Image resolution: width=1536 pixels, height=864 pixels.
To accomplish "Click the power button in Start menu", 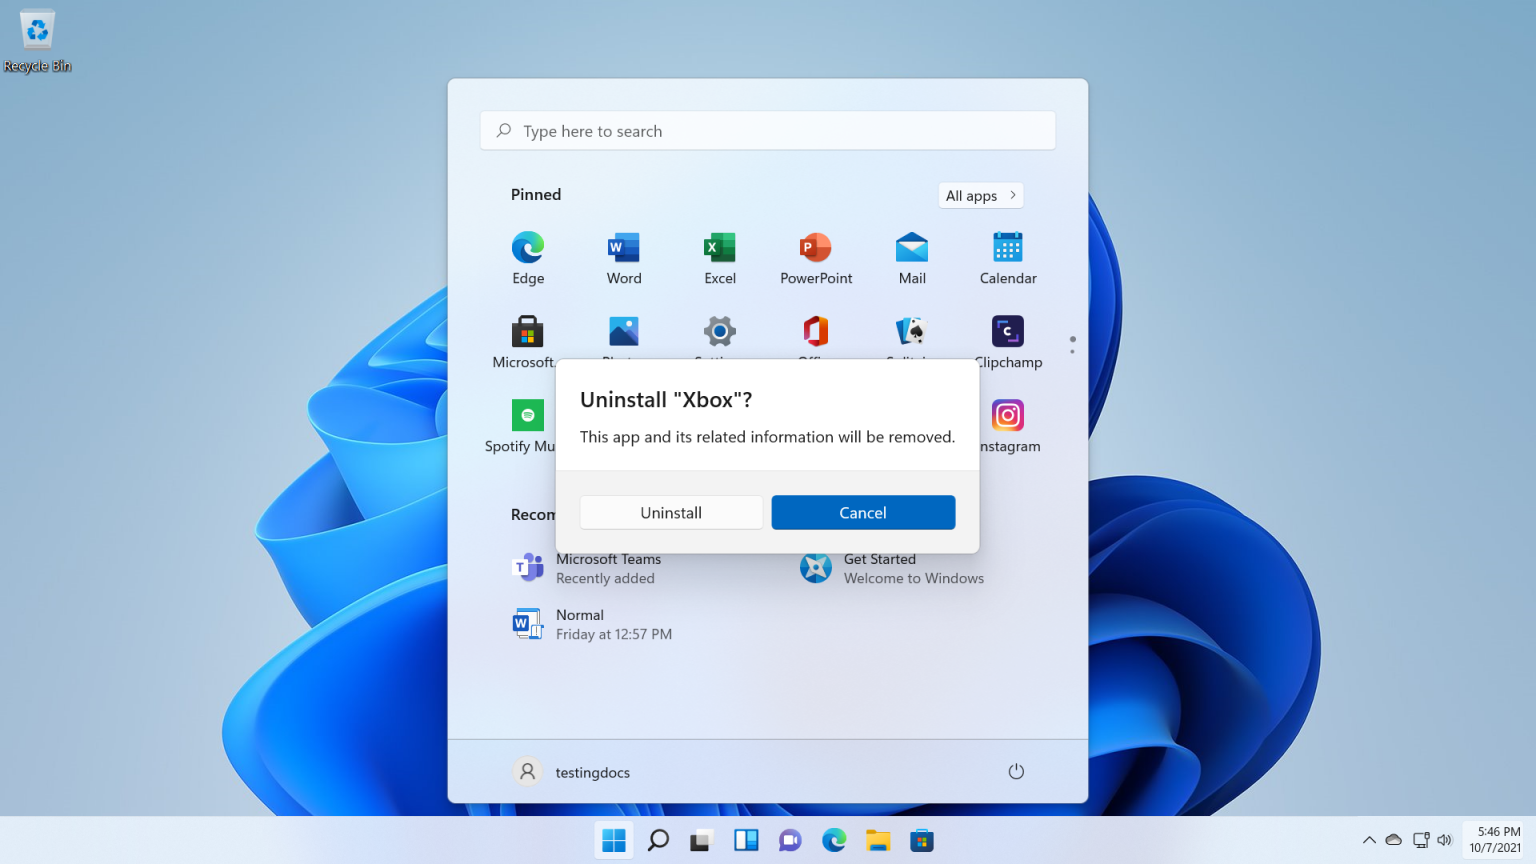I will coord(1016,771).
